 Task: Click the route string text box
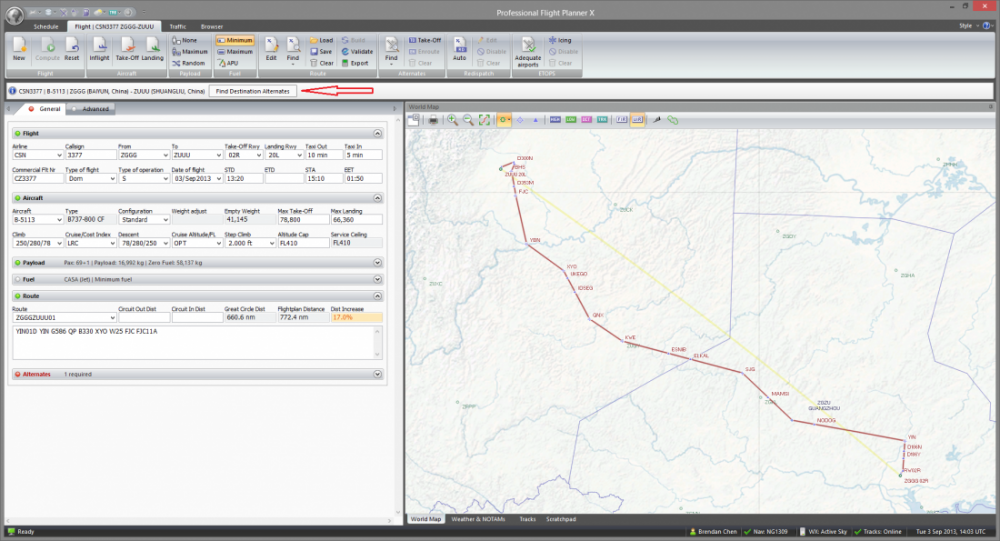(x=198, y=343)
